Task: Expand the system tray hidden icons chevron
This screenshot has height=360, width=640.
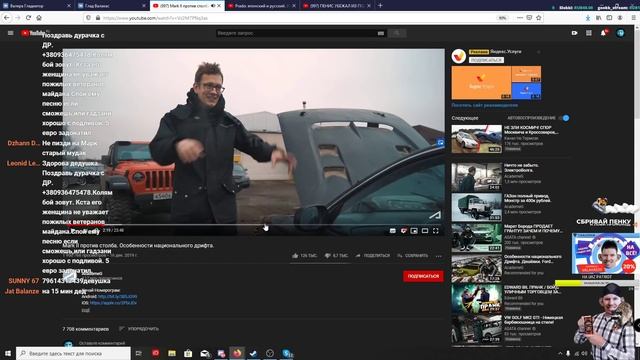Action: pos(560,353)
